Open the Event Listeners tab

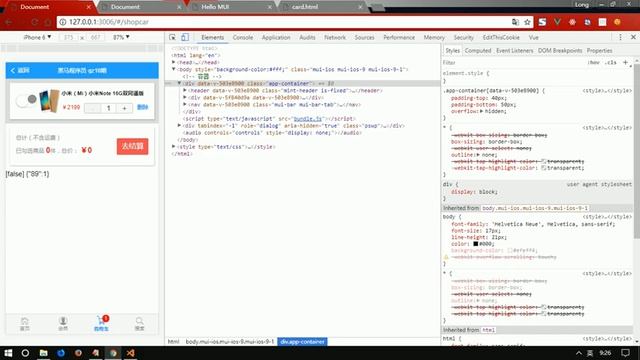pos(515,51)
